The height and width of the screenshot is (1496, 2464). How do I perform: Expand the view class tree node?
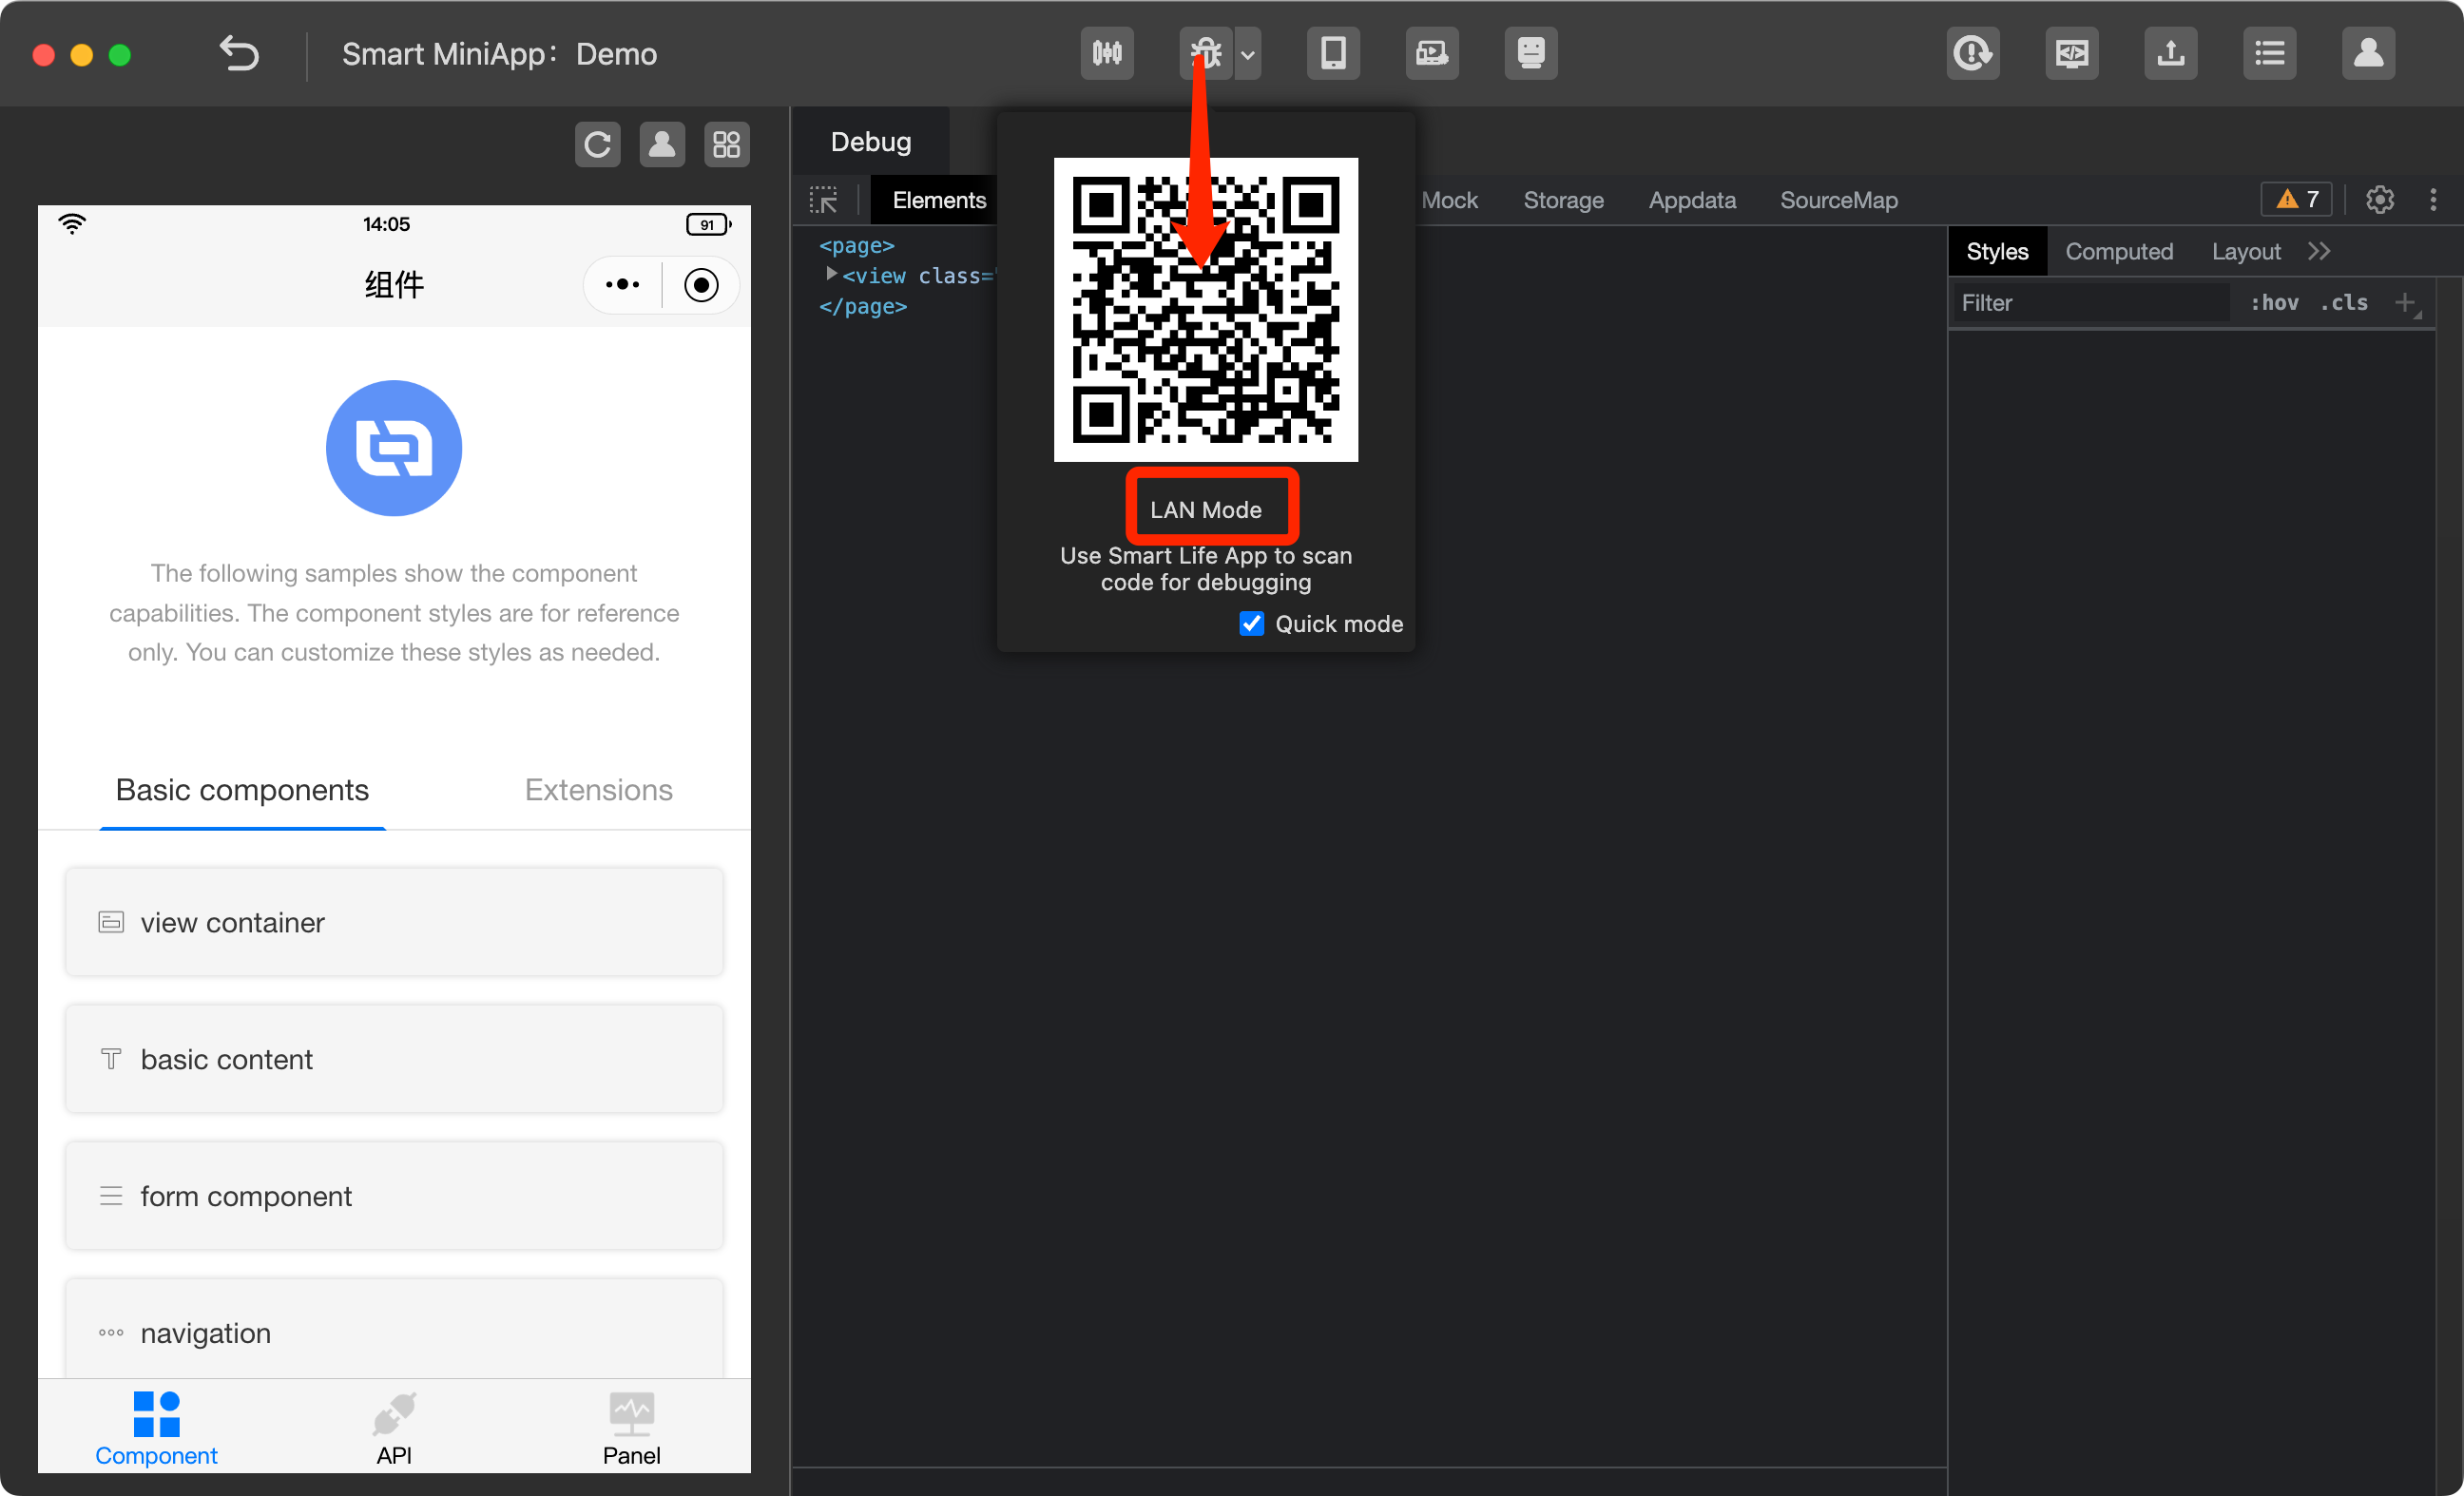(830, 274)
